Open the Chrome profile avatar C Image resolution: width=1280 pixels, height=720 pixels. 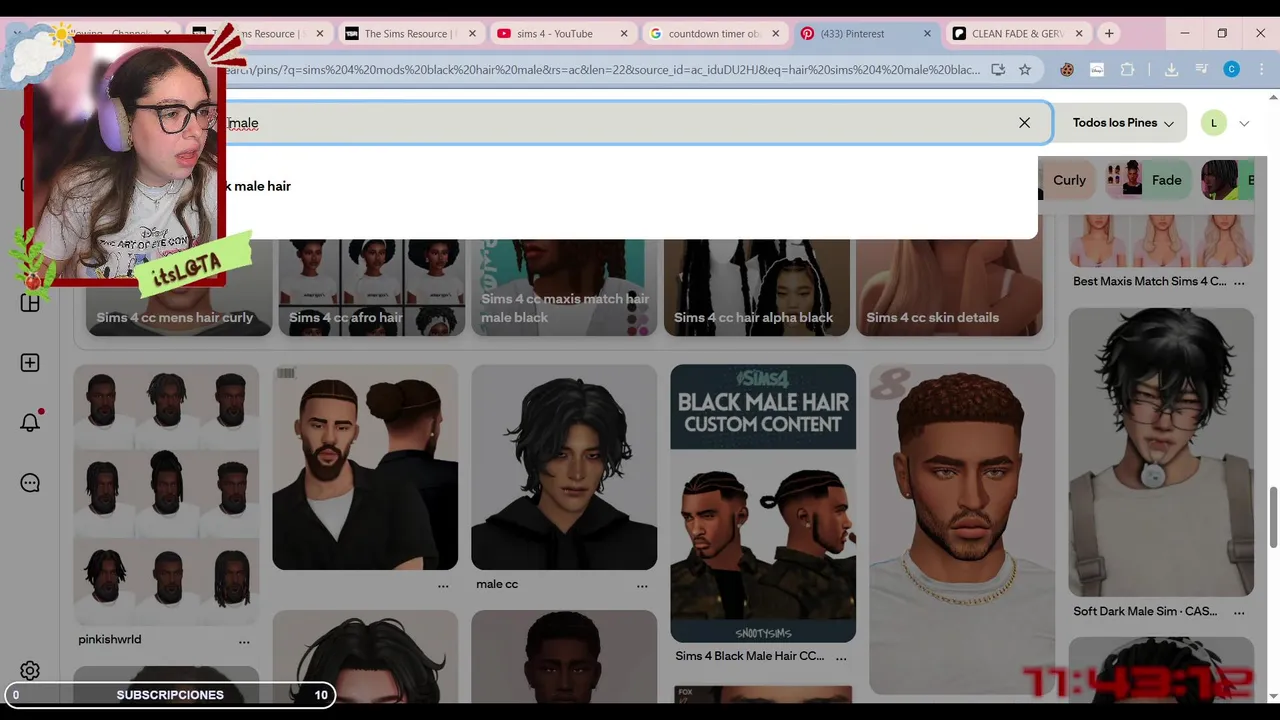click(x=1232, y=69)
